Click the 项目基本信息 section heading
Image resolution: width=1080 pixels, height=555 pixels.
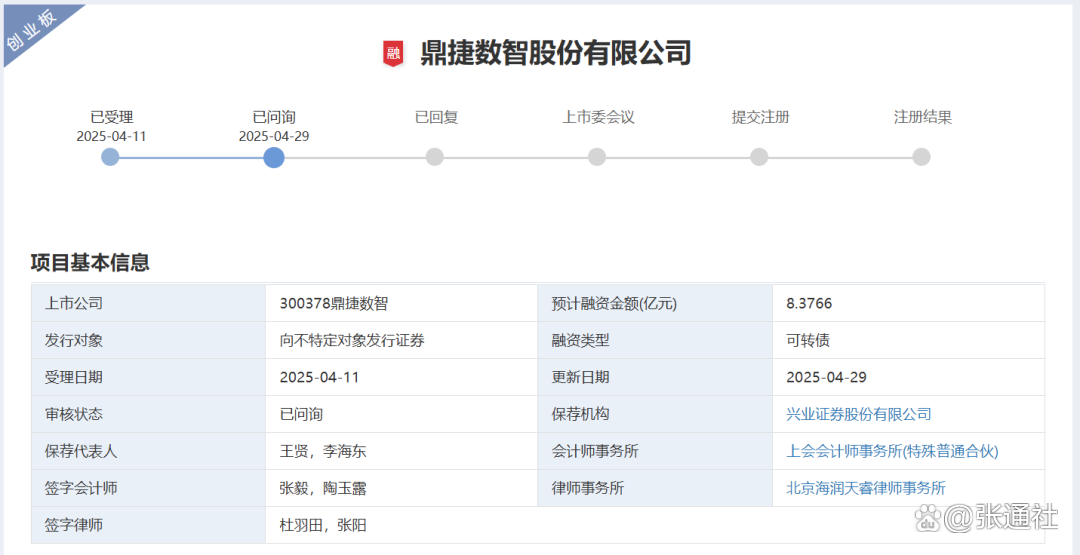click(x=90, y=263)
